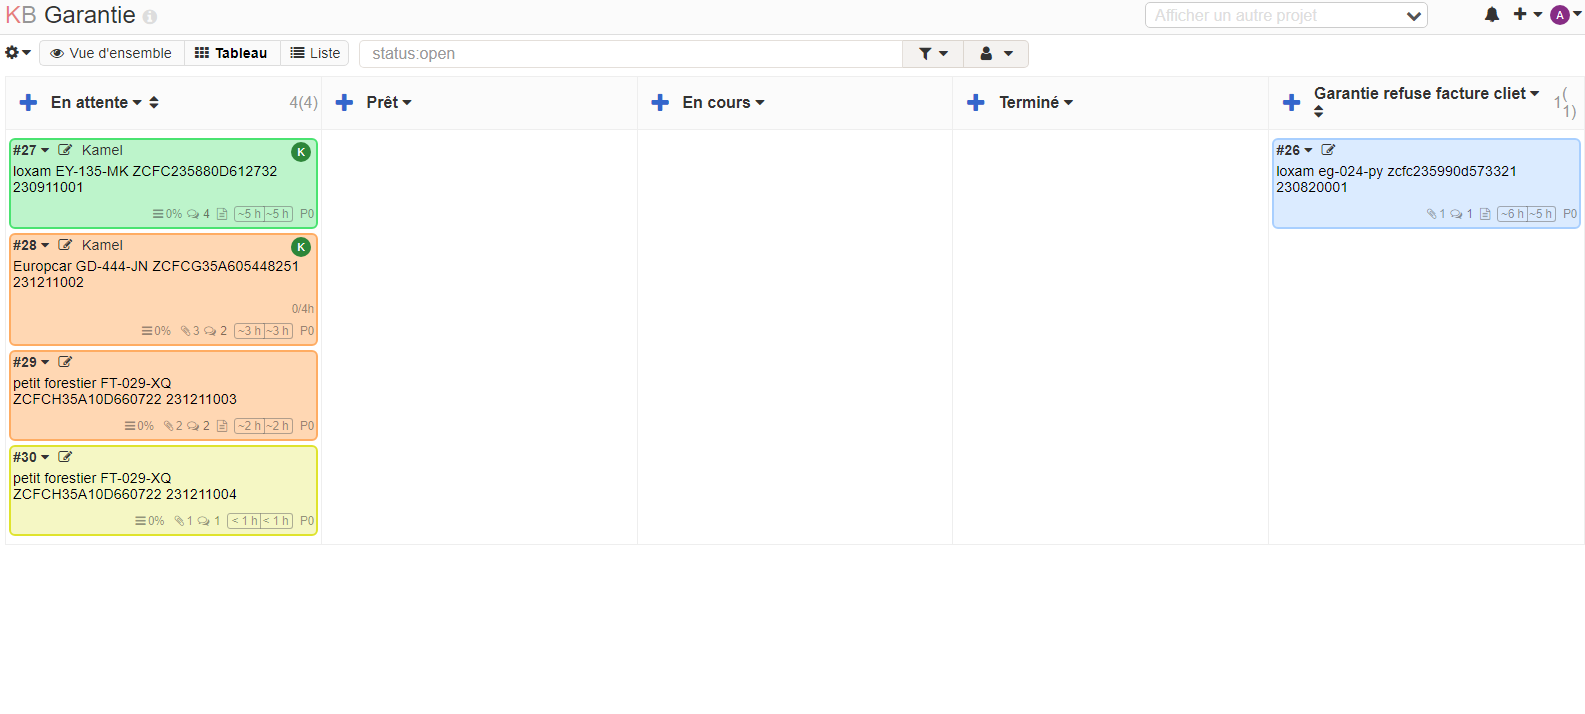1585x714 pixels.
Task: Add a task to the Terminé column
Action: click(976, 103)
